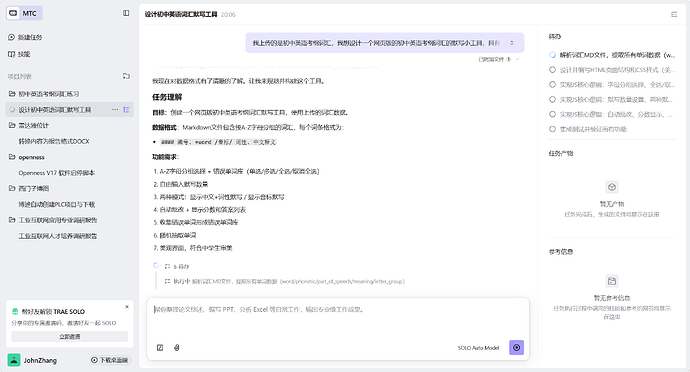Viewport: 690px width, 372px height.
Task: Click the 待办 panel heading
Action: point(554,37)
